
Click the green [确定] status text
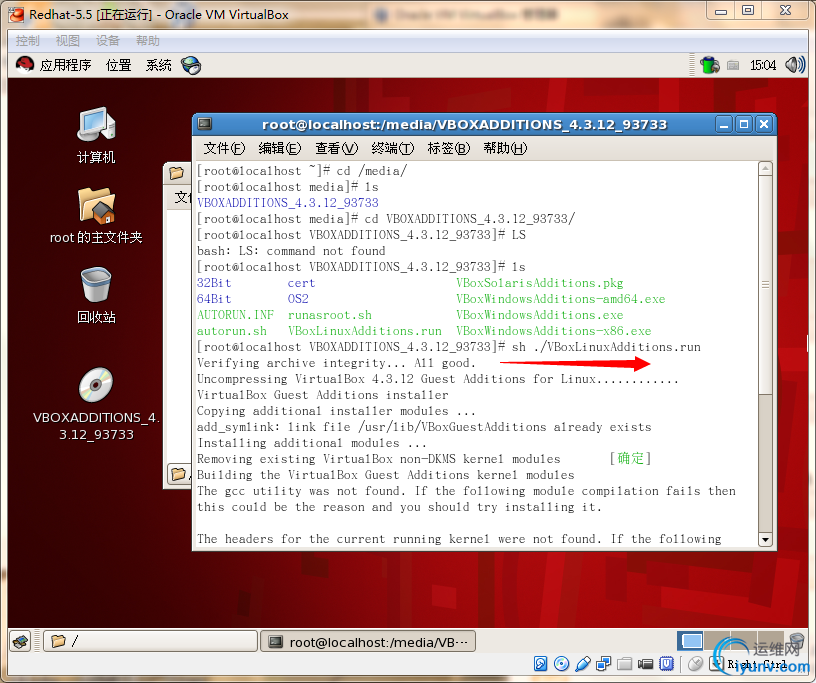[630, 459]
